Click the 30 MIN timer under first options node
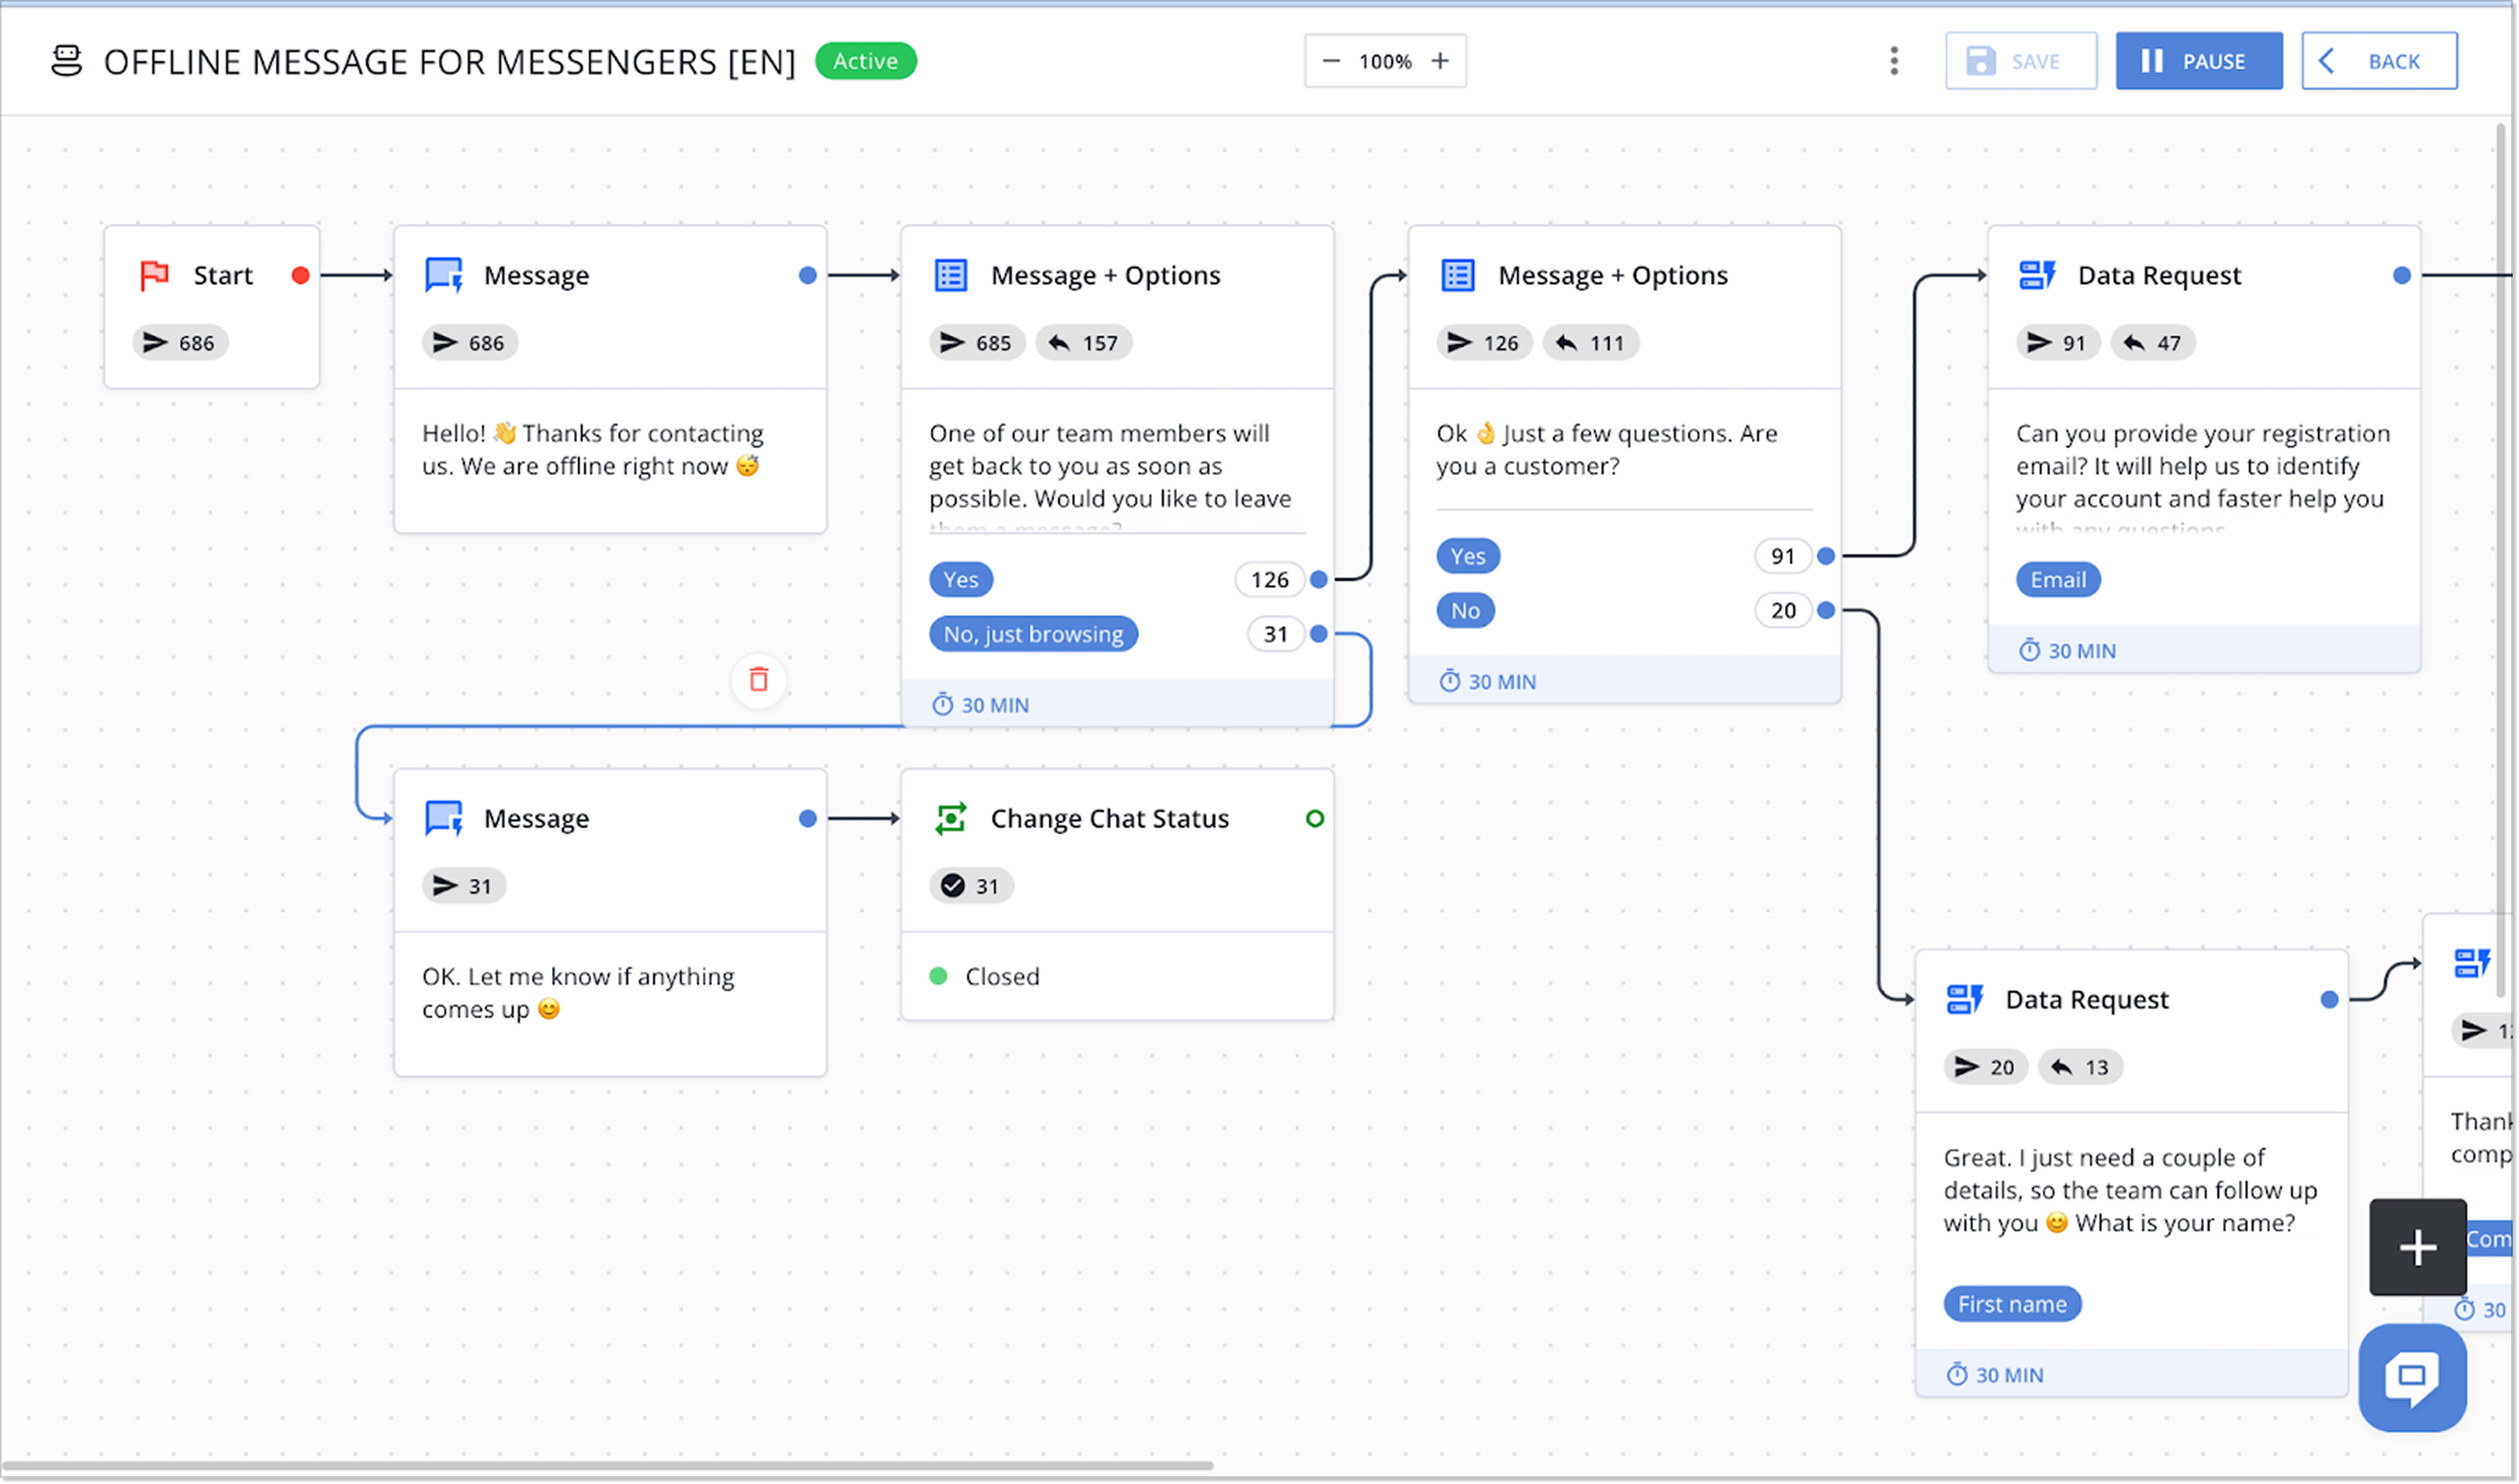This screenshot has width=2519, height=1484. click(x=981, y=705)
